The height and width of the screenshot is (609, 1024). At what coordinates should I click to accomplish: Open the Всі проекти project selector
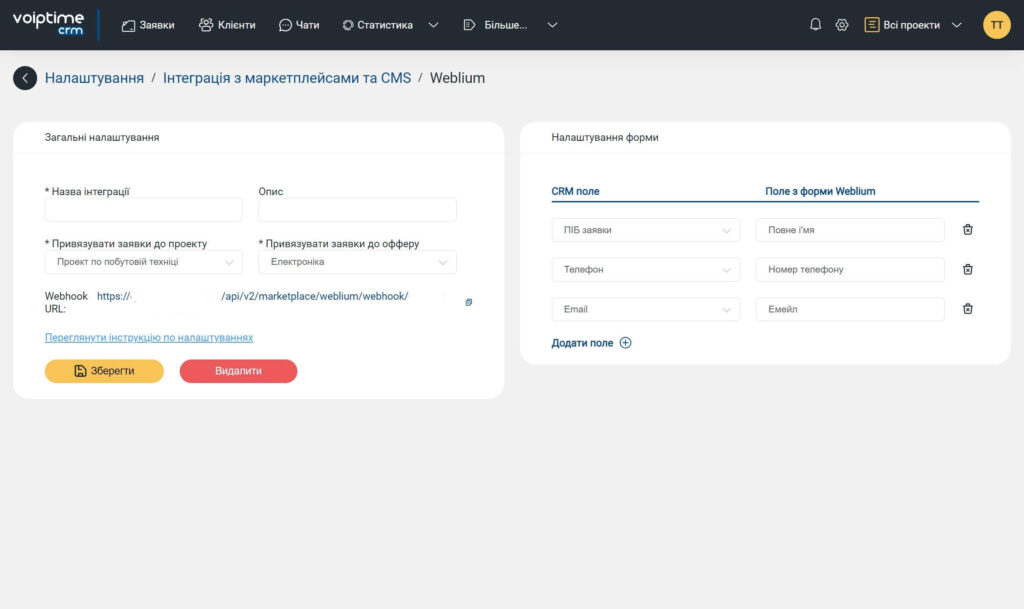pos(913,25)
